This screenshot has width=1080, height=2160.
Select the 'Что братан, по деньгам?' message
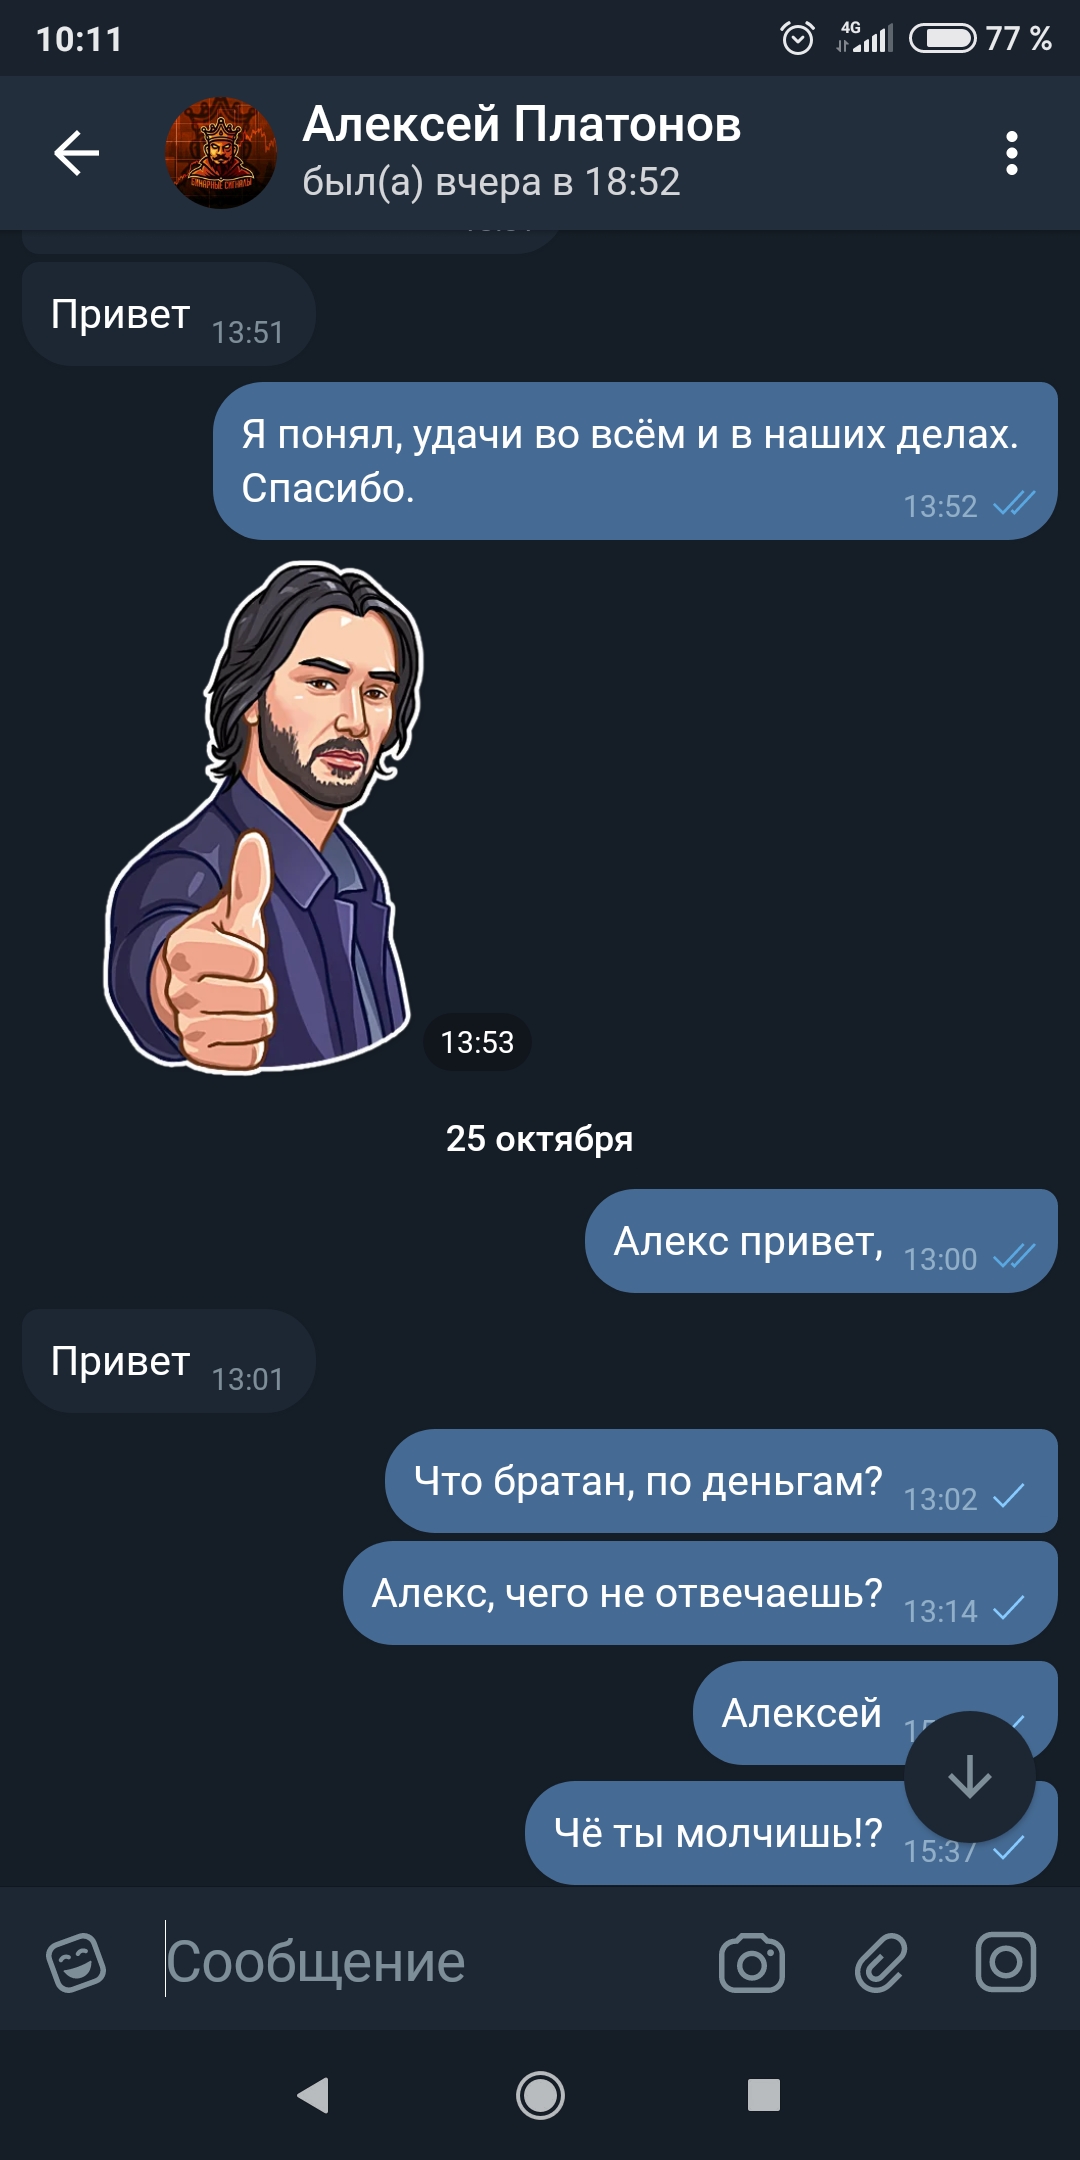tap(721, 1481)
